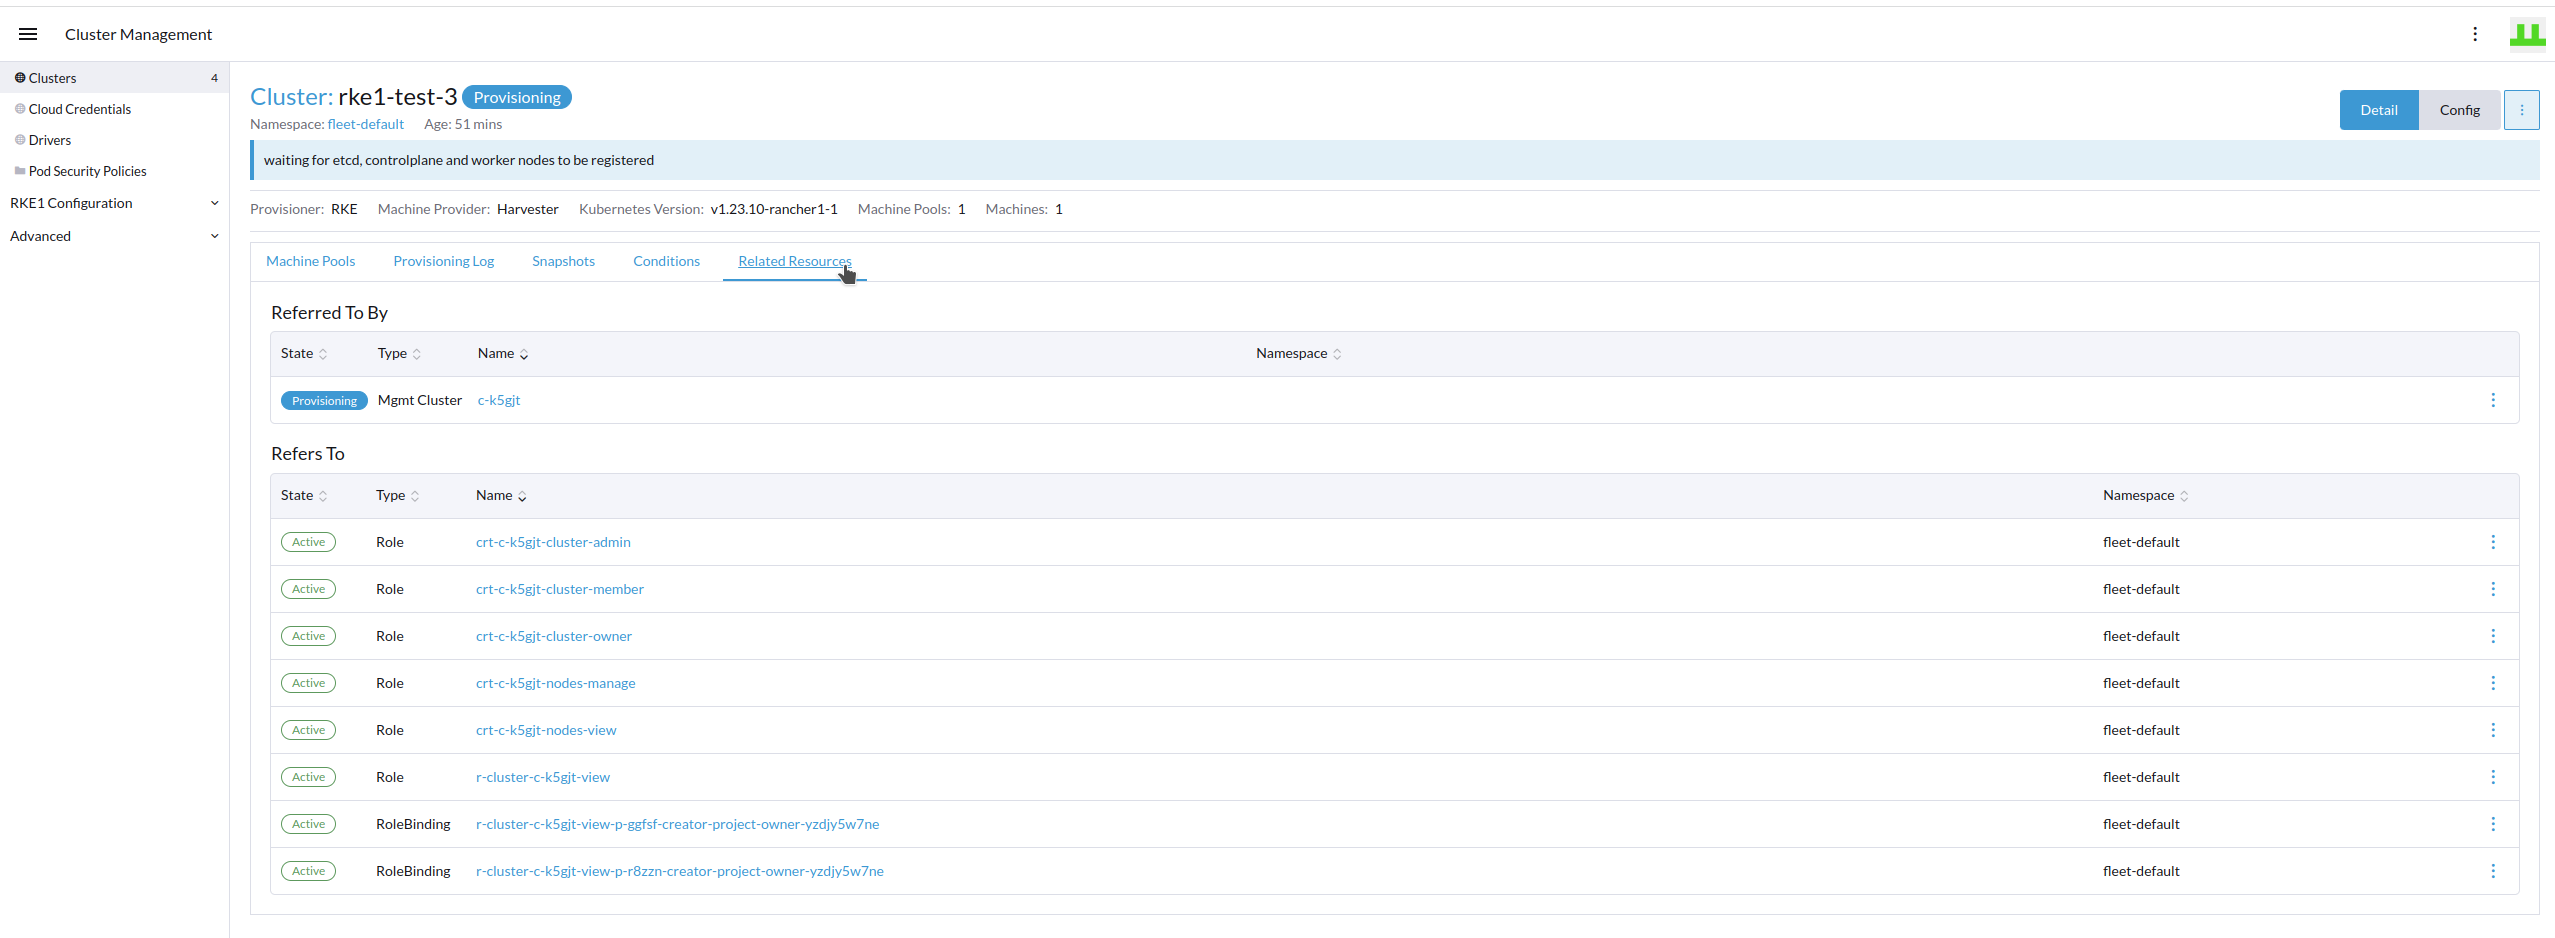
Task: Click the Detail view button
Action: pos(2379,110)
